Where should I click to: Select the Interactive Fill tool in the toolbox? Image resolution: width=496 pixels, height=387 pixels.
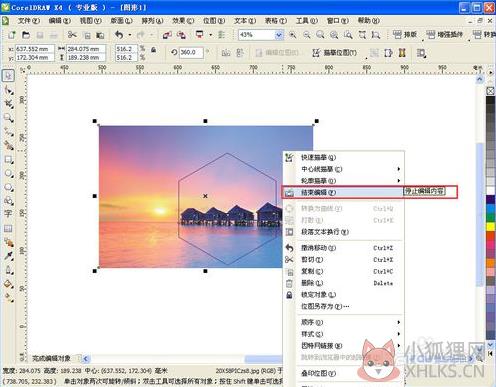[x=8, y=298]
